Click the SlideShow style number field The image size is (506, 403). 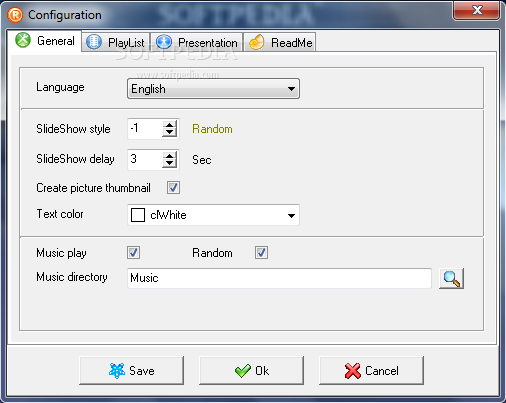145,129
